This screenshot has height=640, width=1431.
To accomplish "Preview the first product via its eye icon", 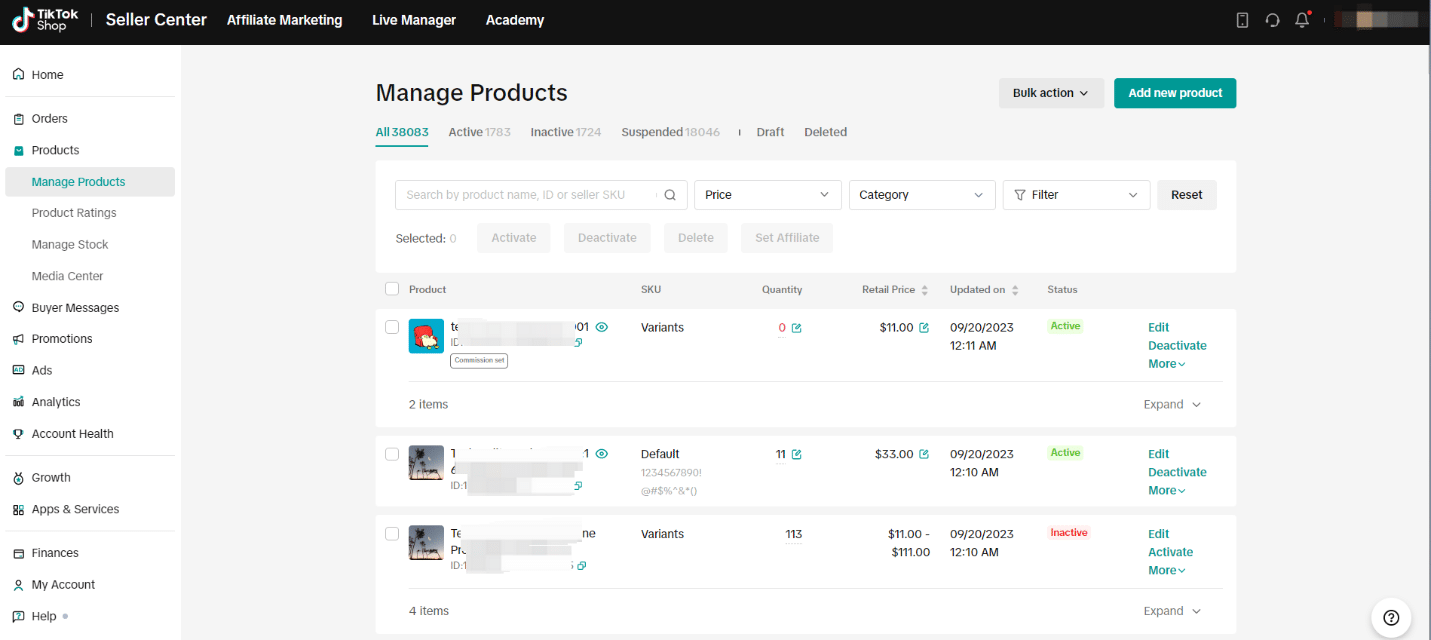I will [x=601, y=327].
